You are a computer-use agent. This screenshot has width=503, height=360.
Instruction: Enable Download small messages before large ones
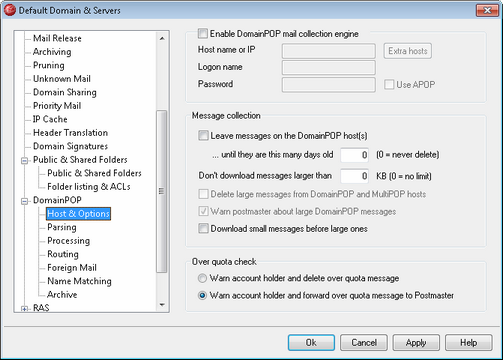pyautogui.click(x=203, y=229)
